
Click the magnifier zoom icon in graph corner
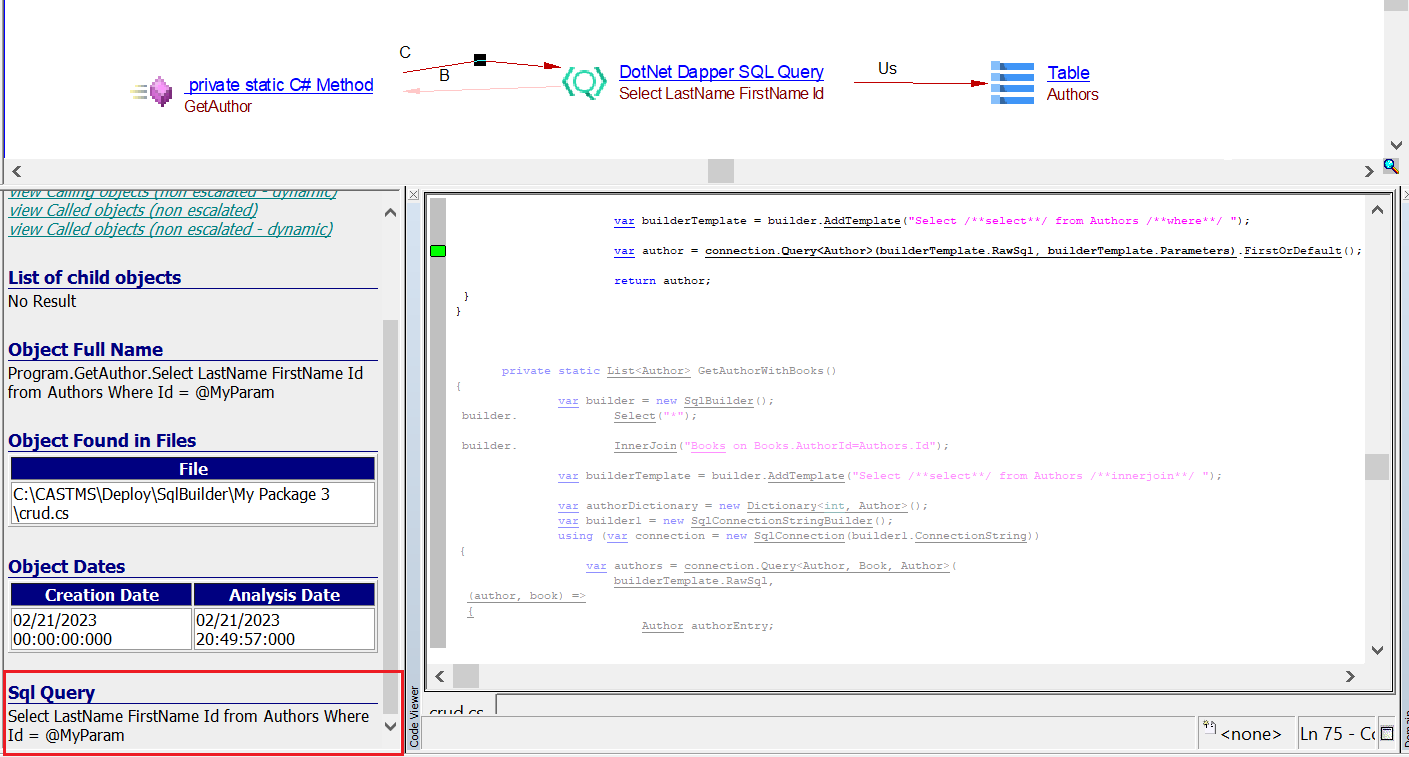[x=1390, y=166]
